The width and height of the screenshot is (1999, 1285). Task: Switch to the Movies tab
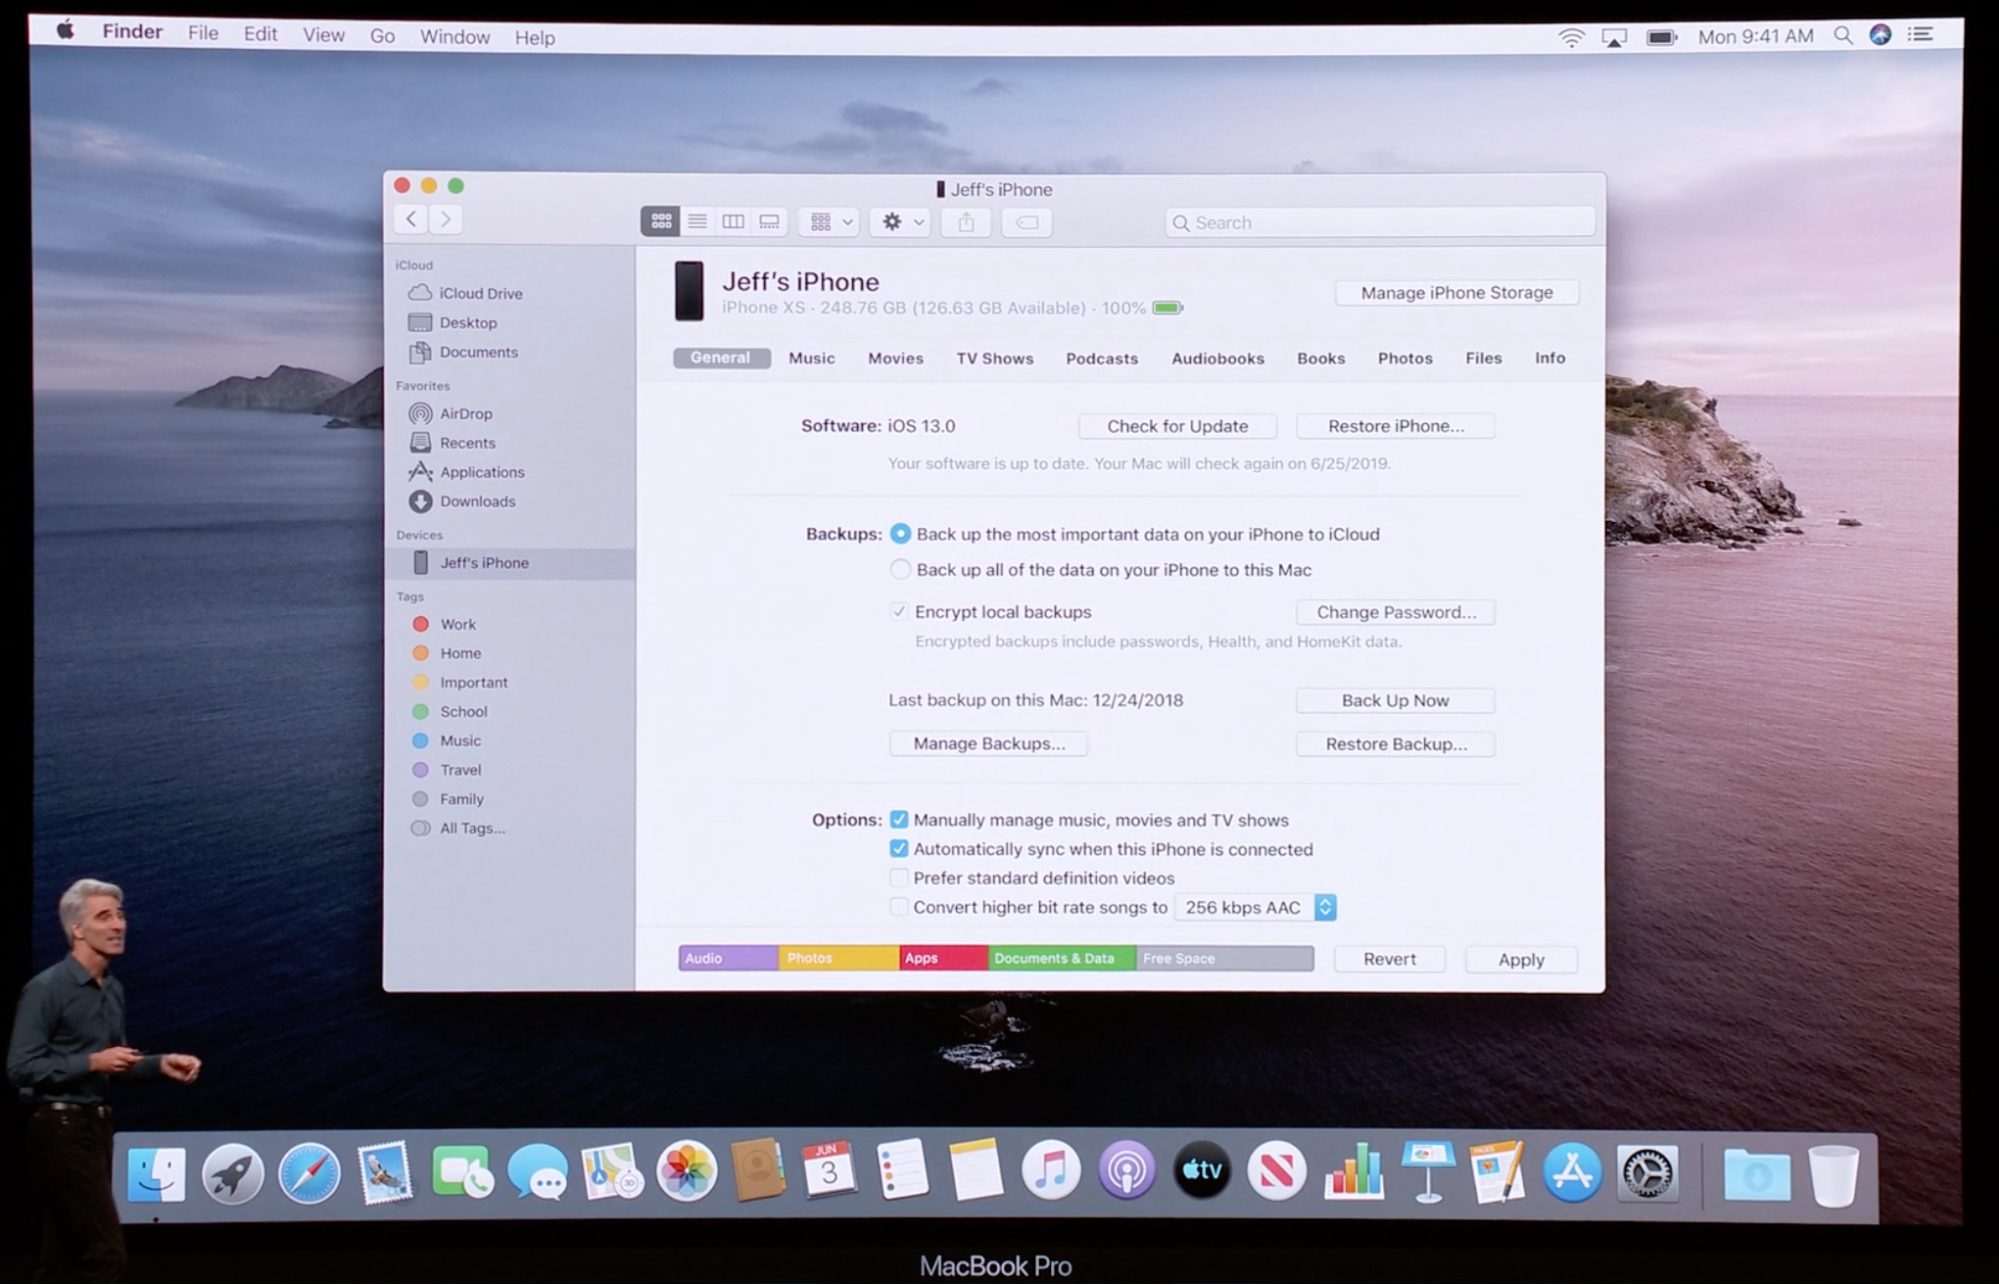895,358
